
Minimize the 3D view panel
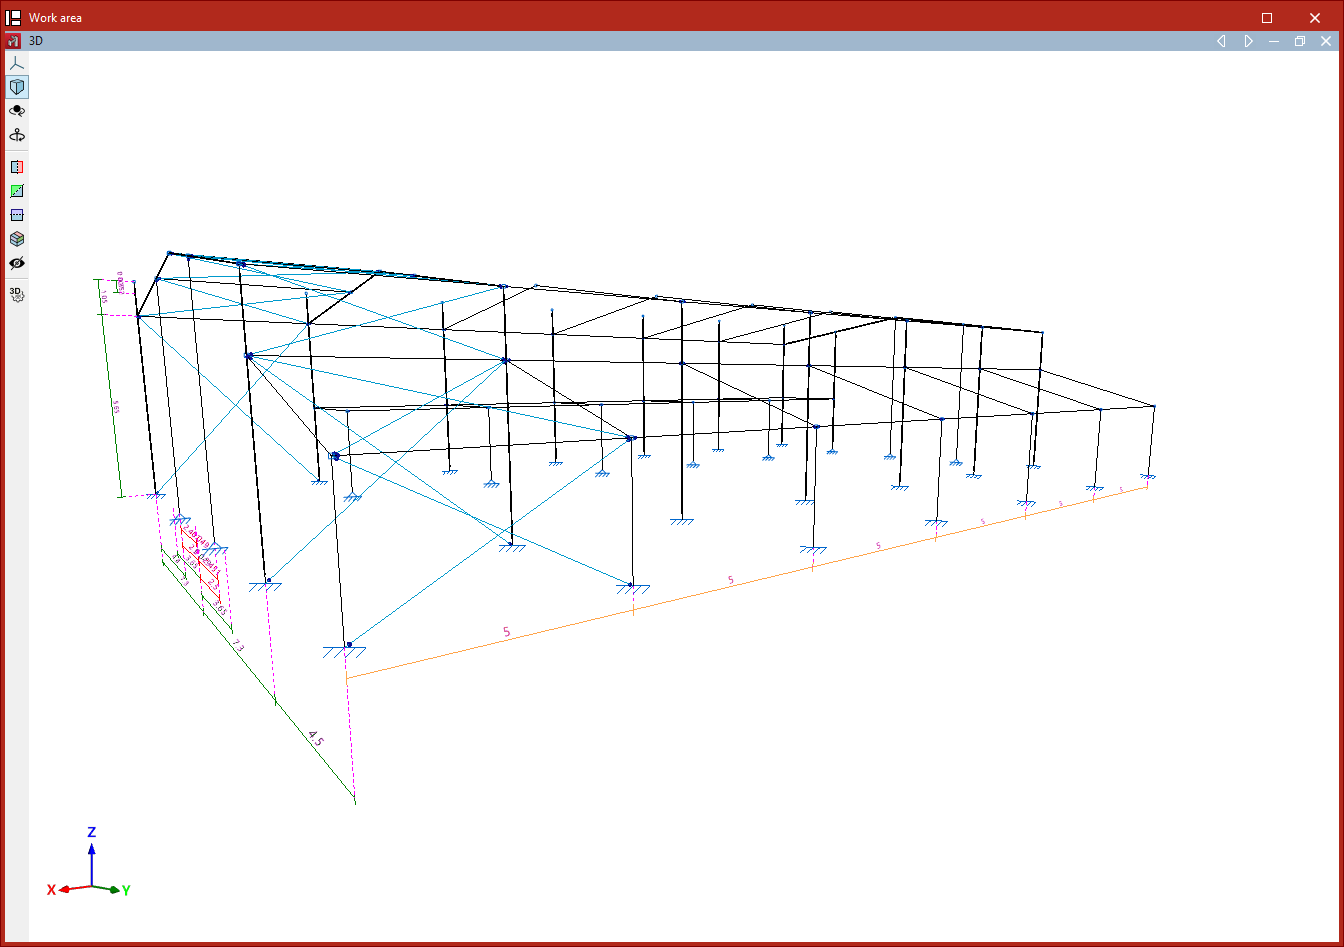coord(1274,41)
